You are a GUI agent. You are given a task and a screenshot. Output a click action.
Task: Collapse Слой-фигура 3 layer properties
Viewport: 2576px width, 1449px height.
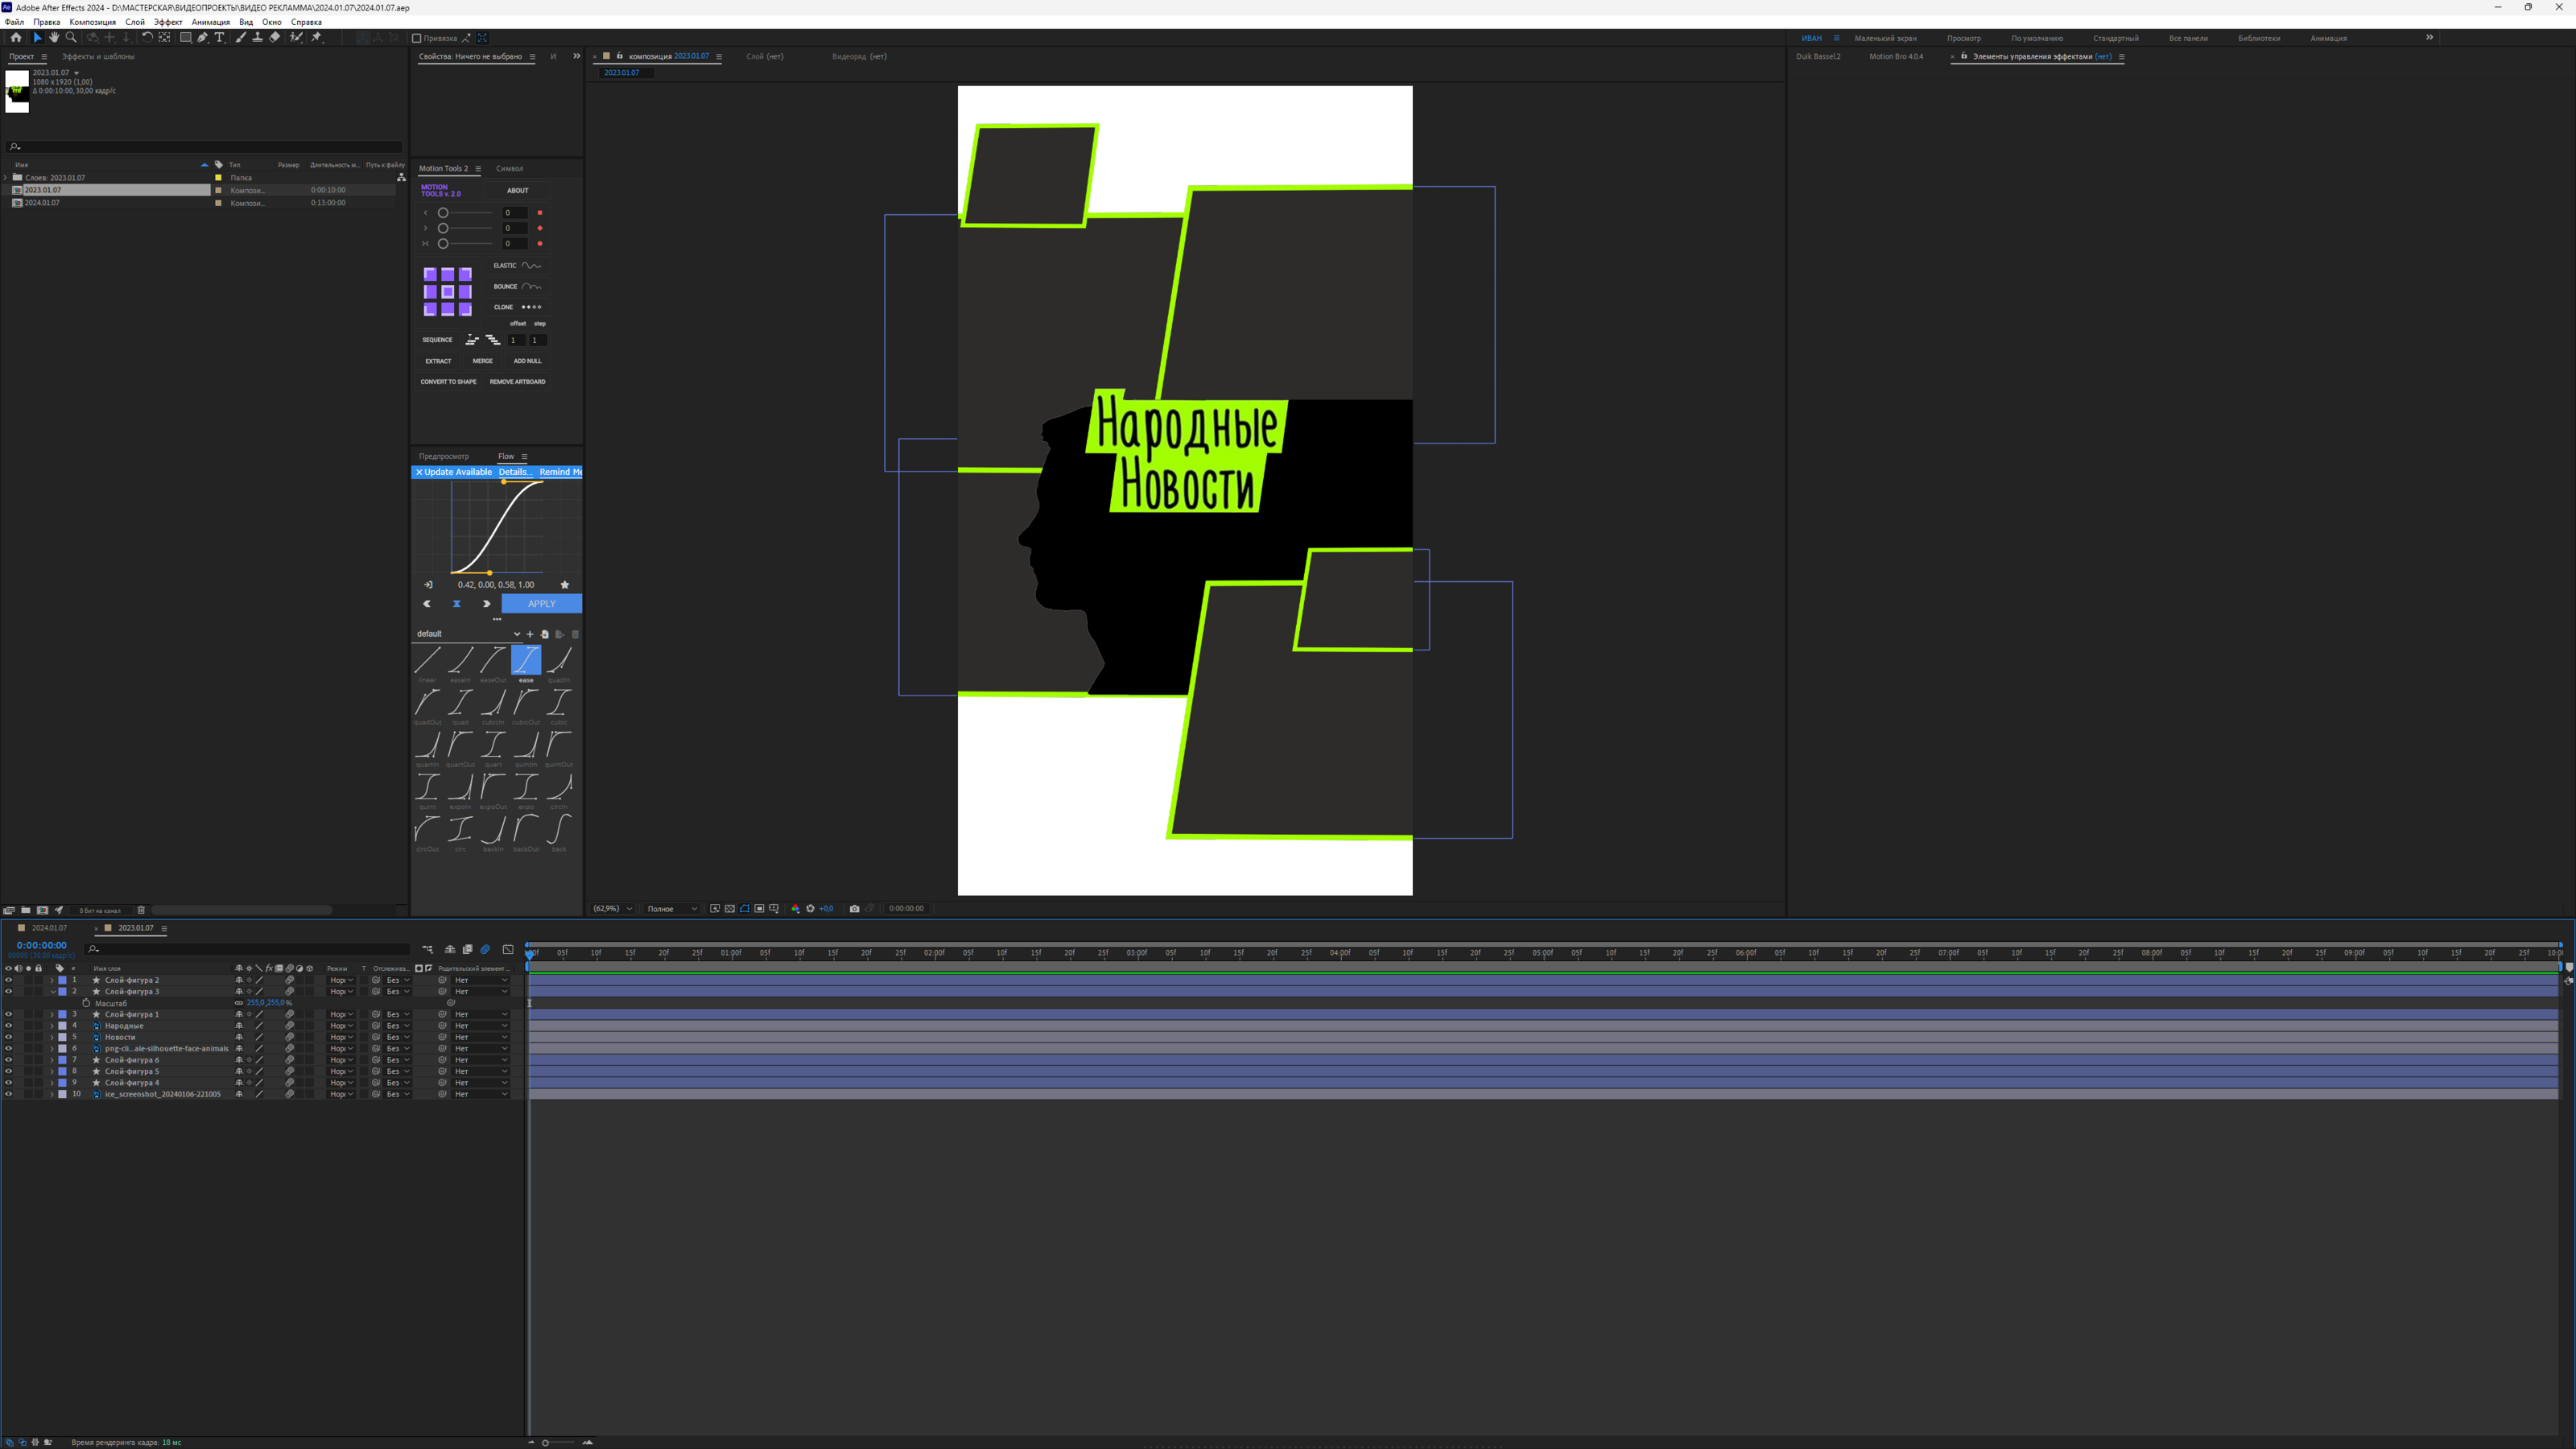click(x=52, y=992)
